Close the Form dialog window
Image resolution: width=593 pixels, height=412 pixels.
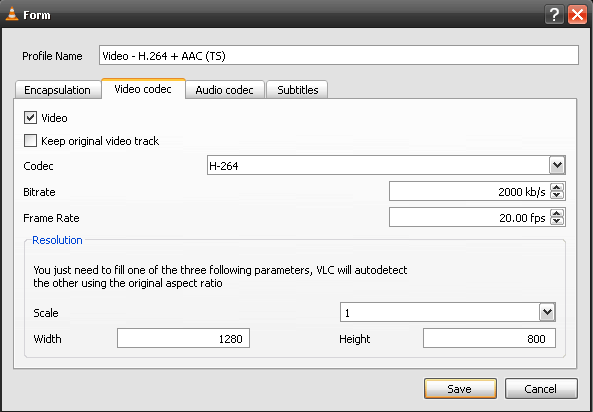point(577,15)
